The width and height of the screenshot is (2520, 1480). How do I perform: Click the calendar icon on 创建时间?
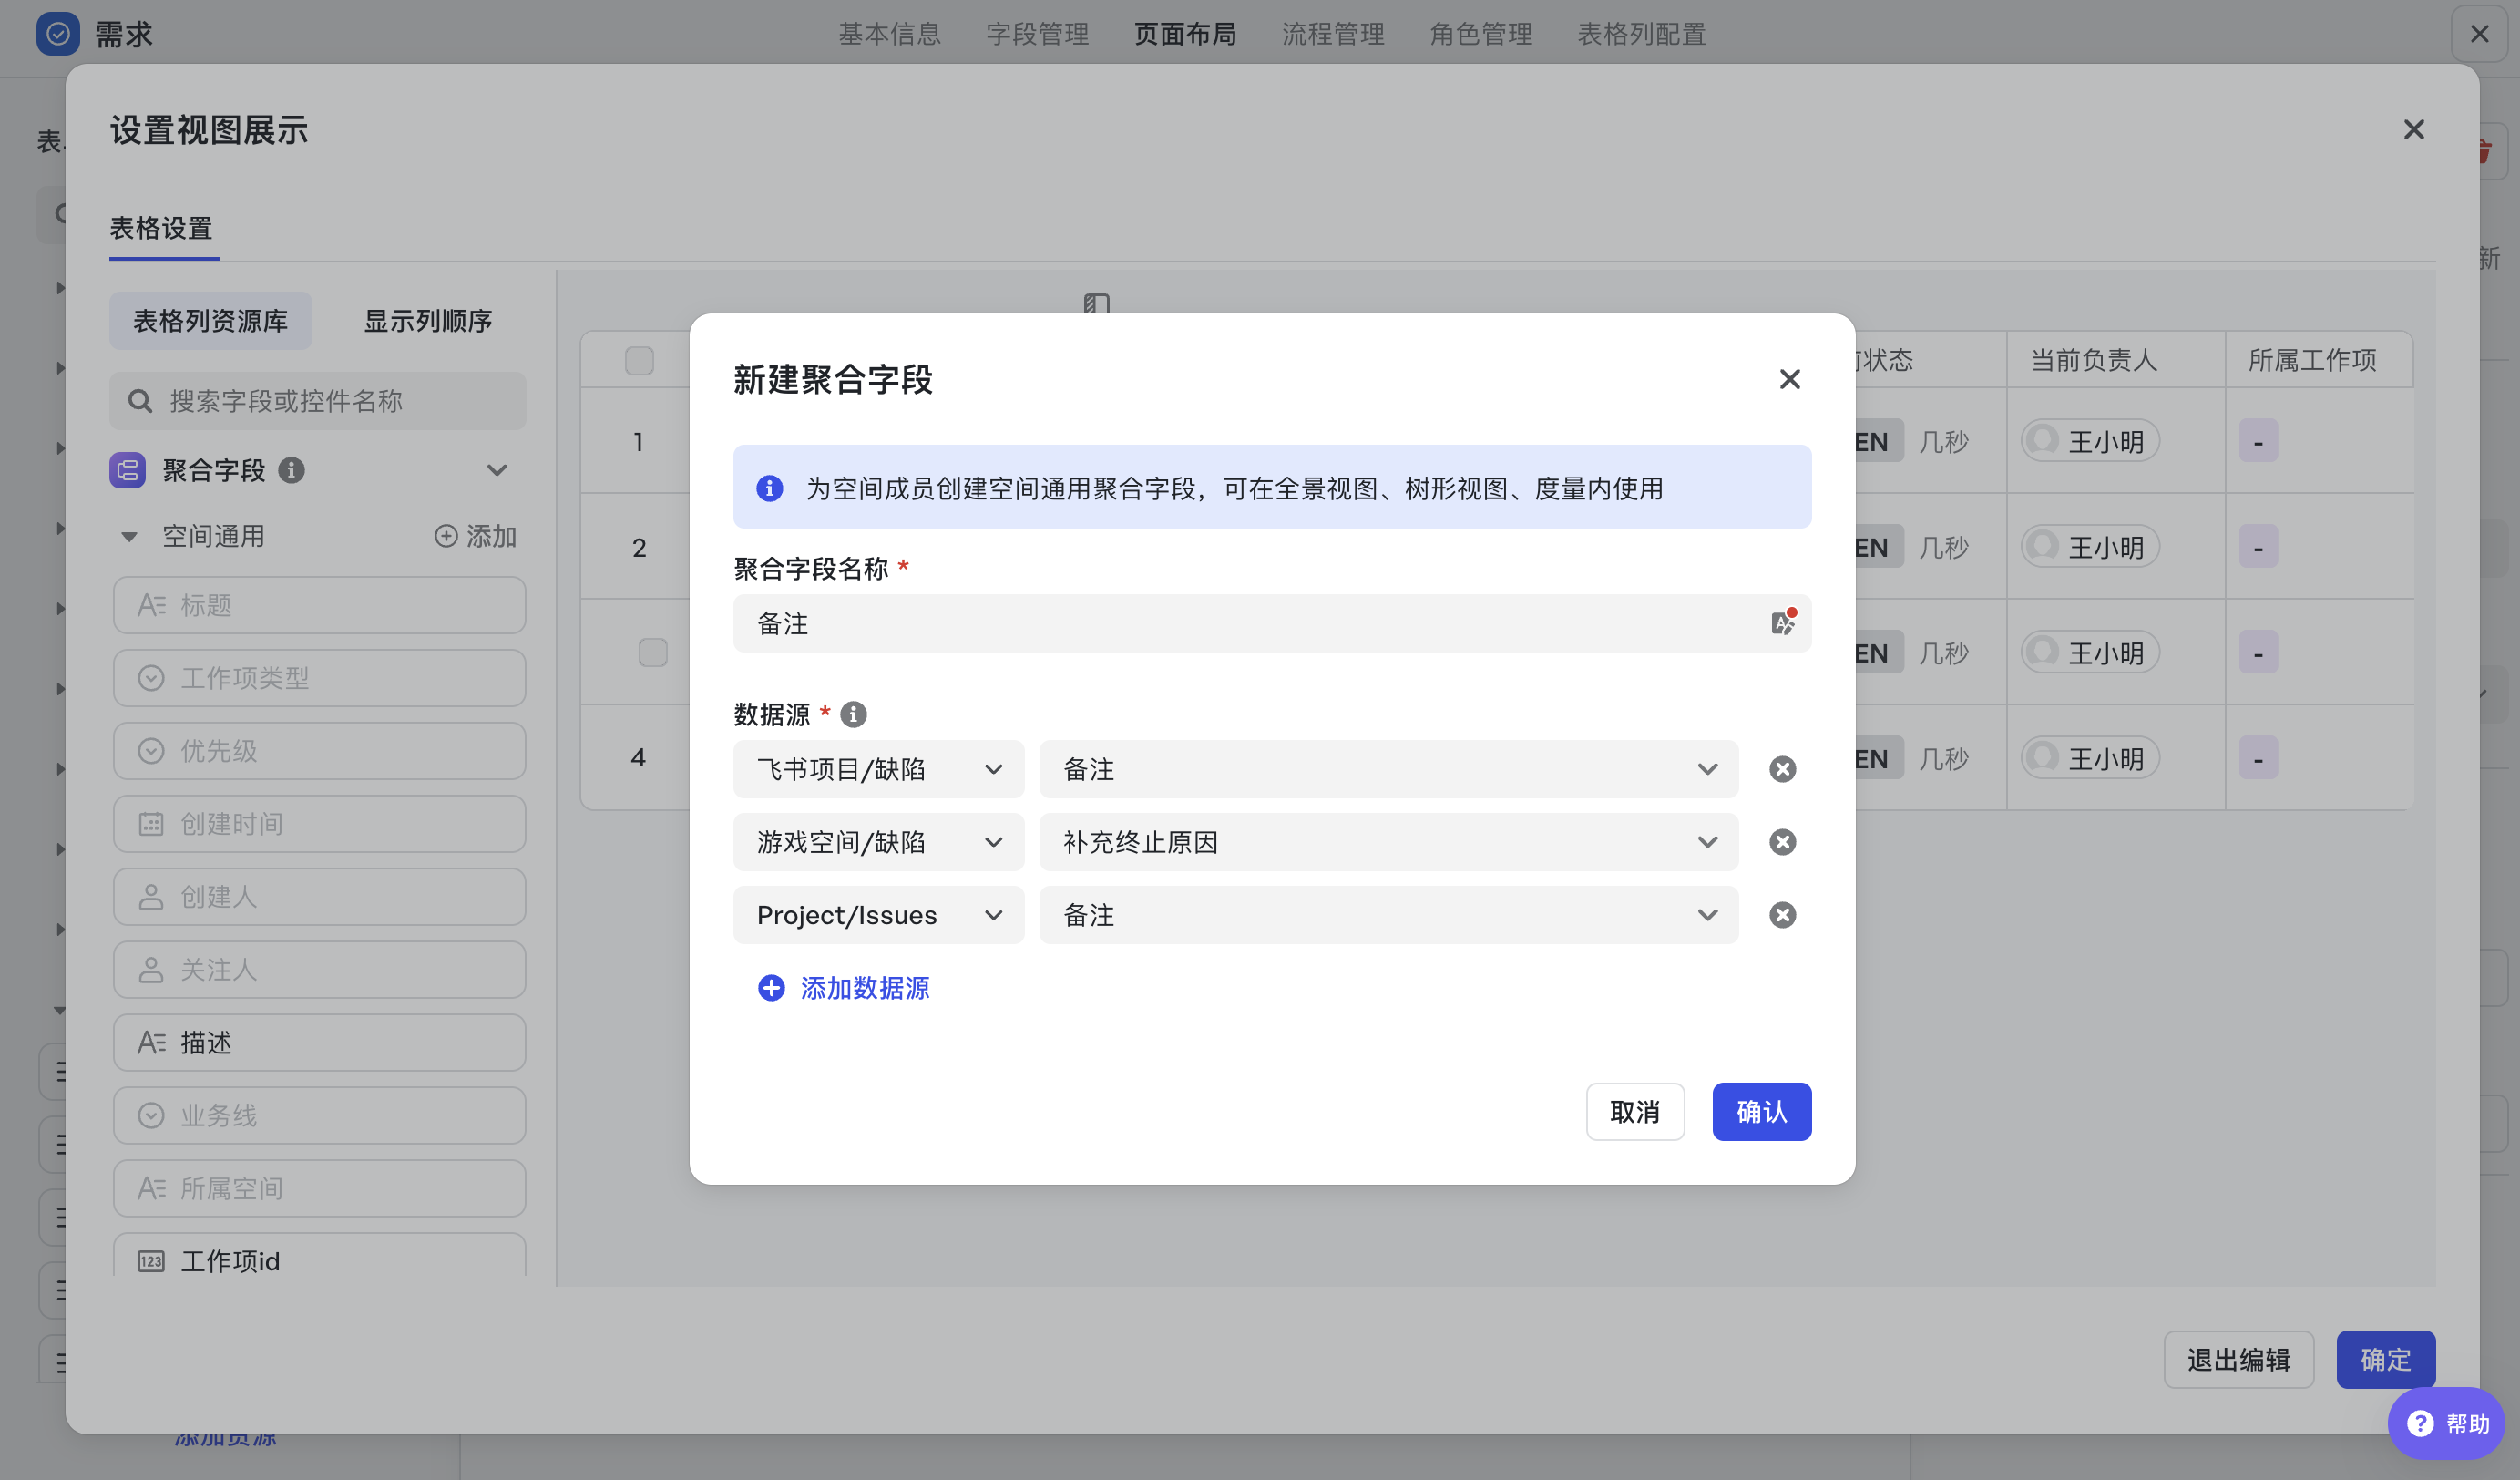151,824
